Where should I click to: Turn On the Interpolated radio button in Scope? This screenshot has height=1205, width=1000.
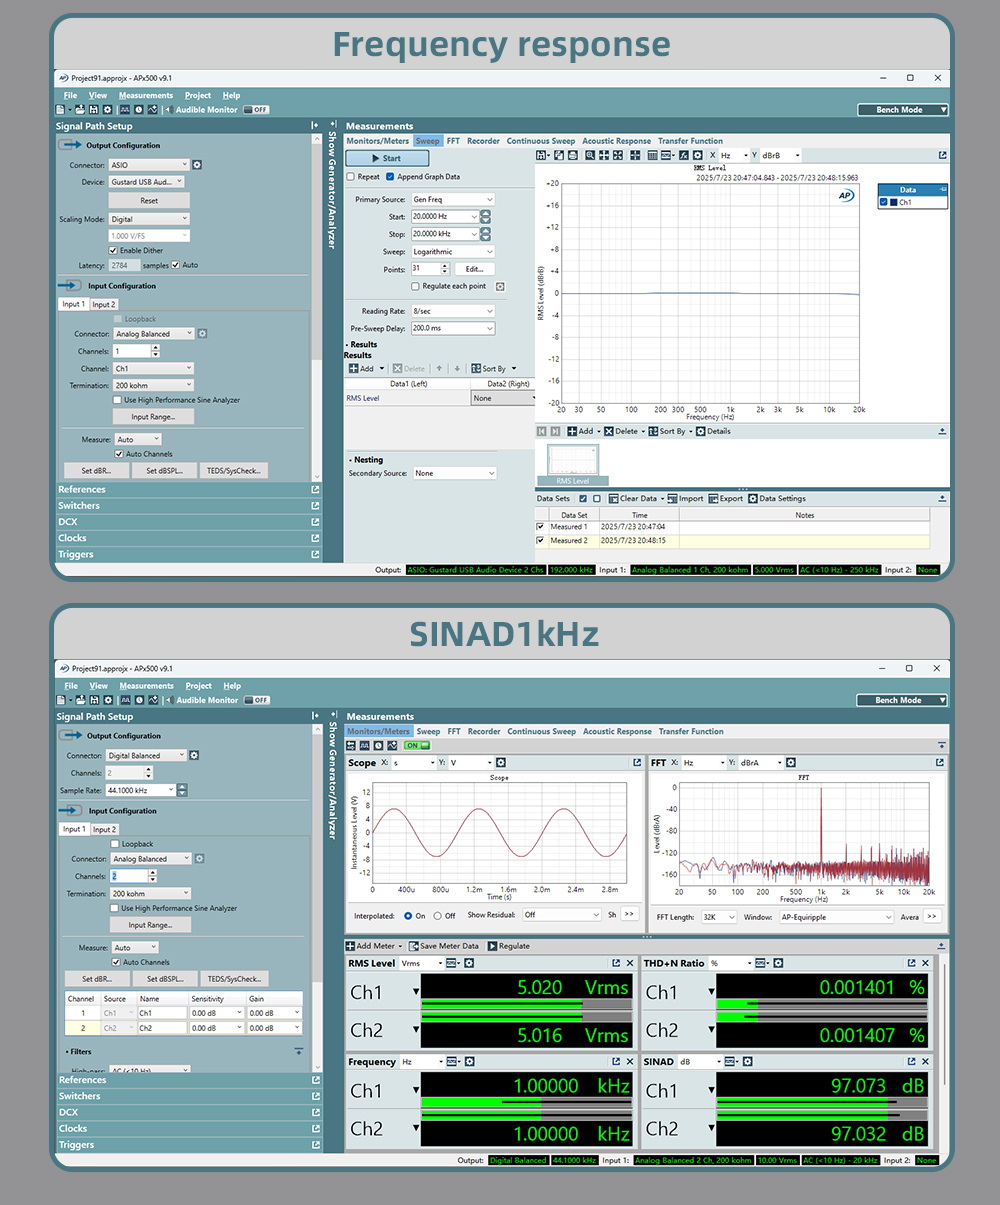click(x=410, y=917)
